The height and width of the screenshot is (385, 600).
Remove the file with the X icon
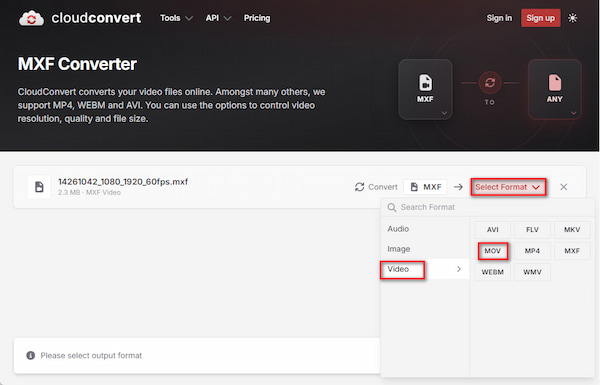pyautogui.click(x=563, y=187)
